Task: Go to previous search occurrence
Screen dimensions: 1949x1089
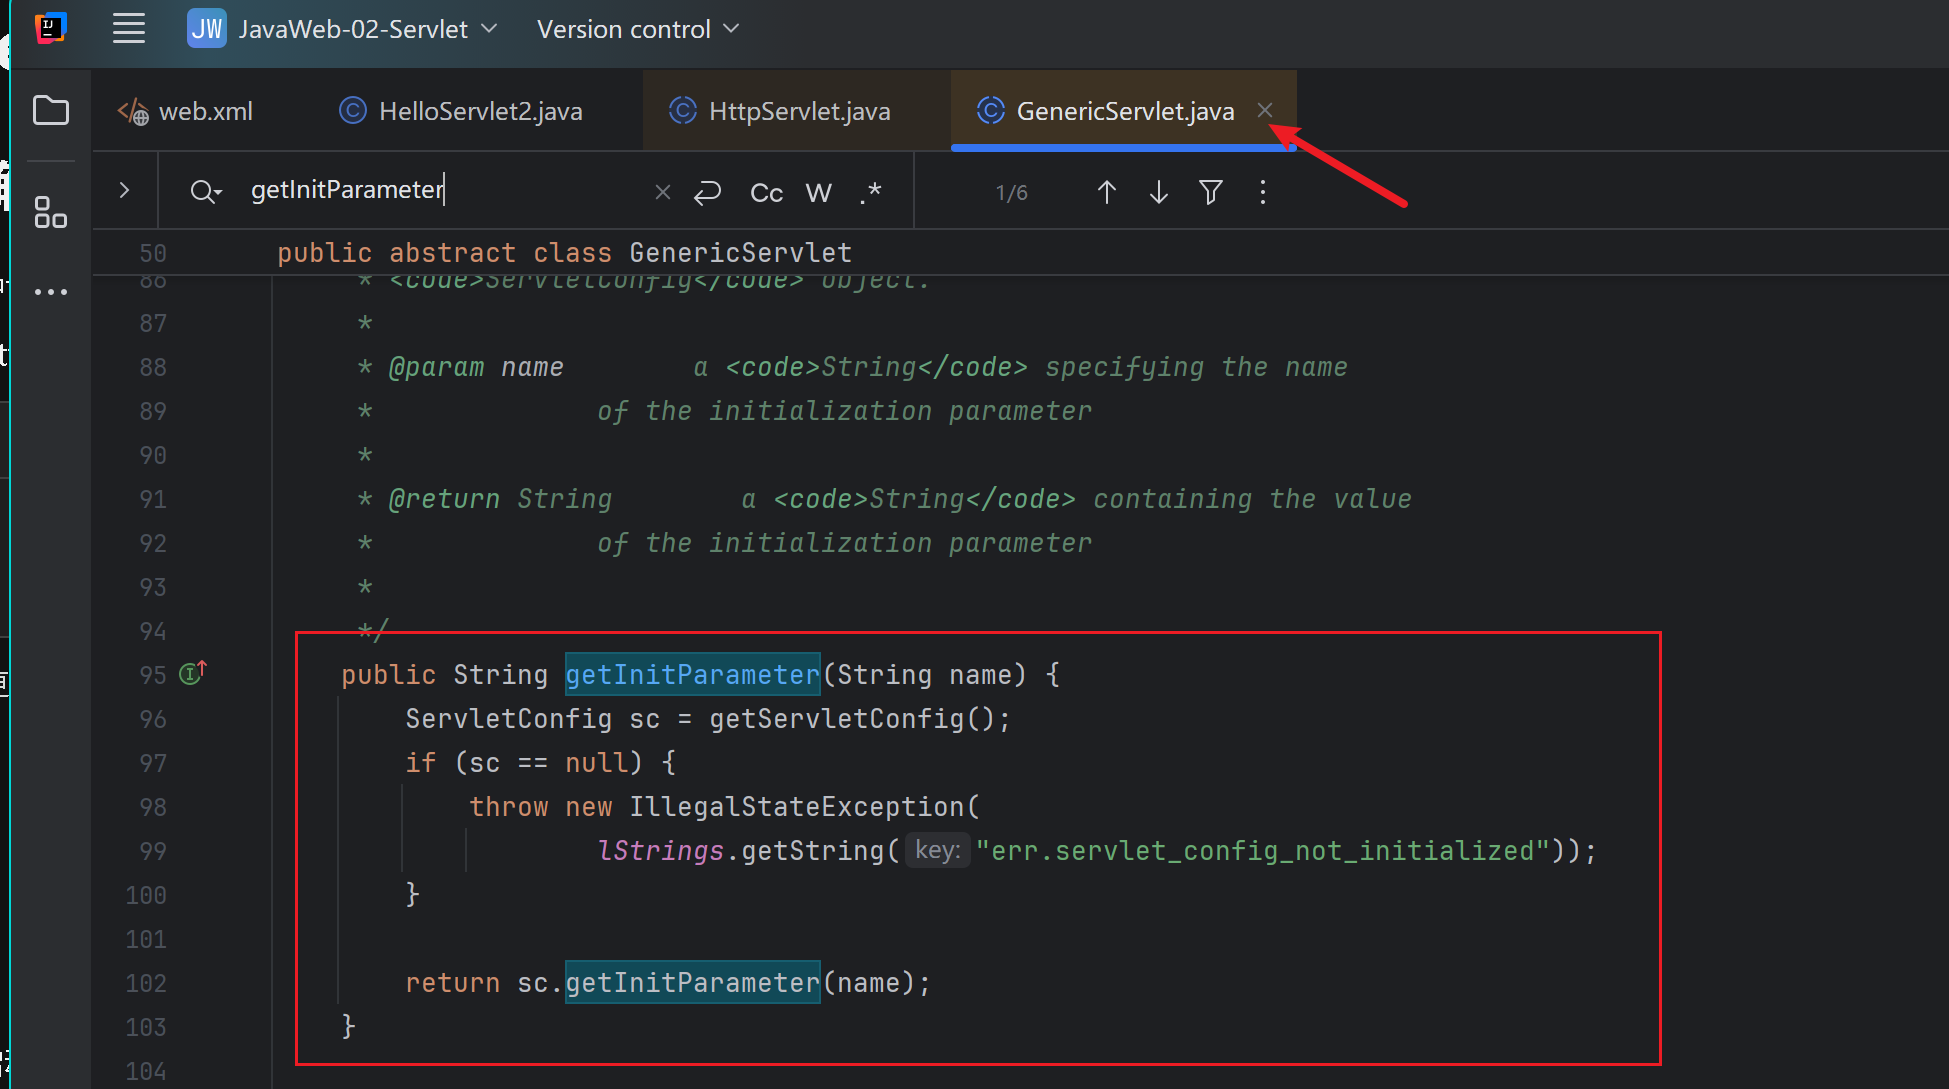Action: (1106, 192)
